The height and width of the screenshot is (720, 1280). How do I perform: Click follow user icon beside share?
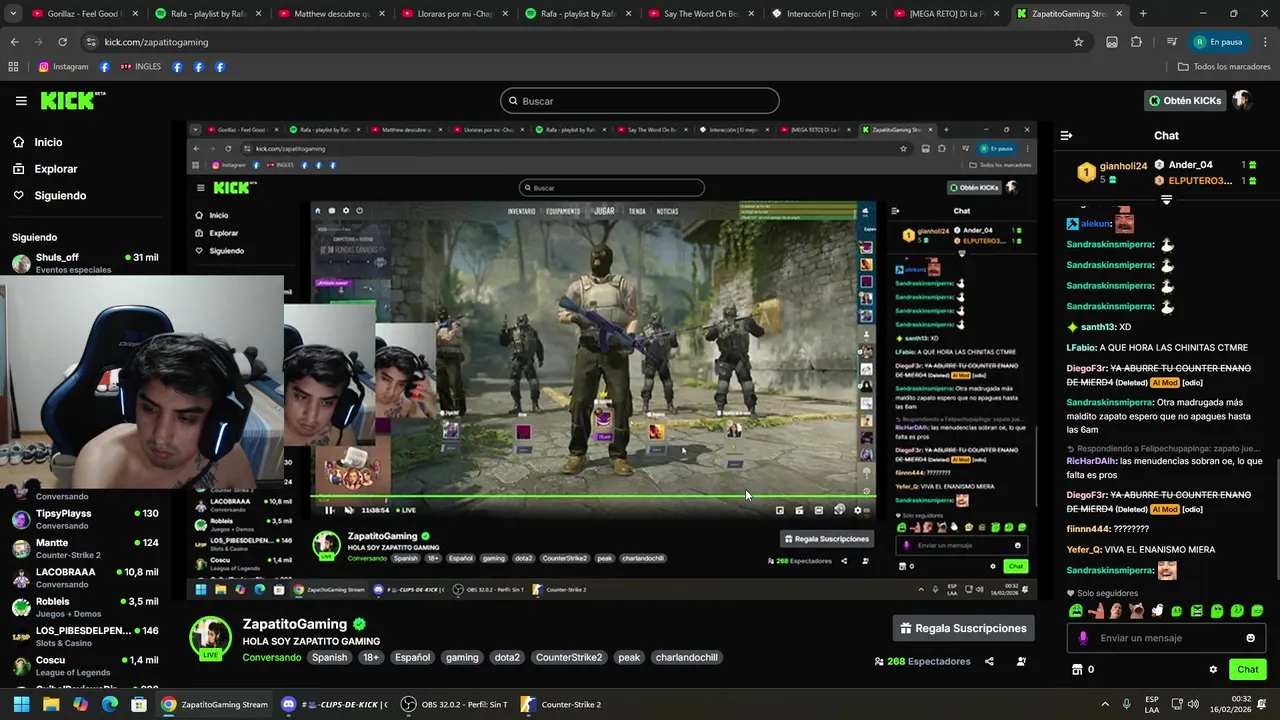point(1021,661)
